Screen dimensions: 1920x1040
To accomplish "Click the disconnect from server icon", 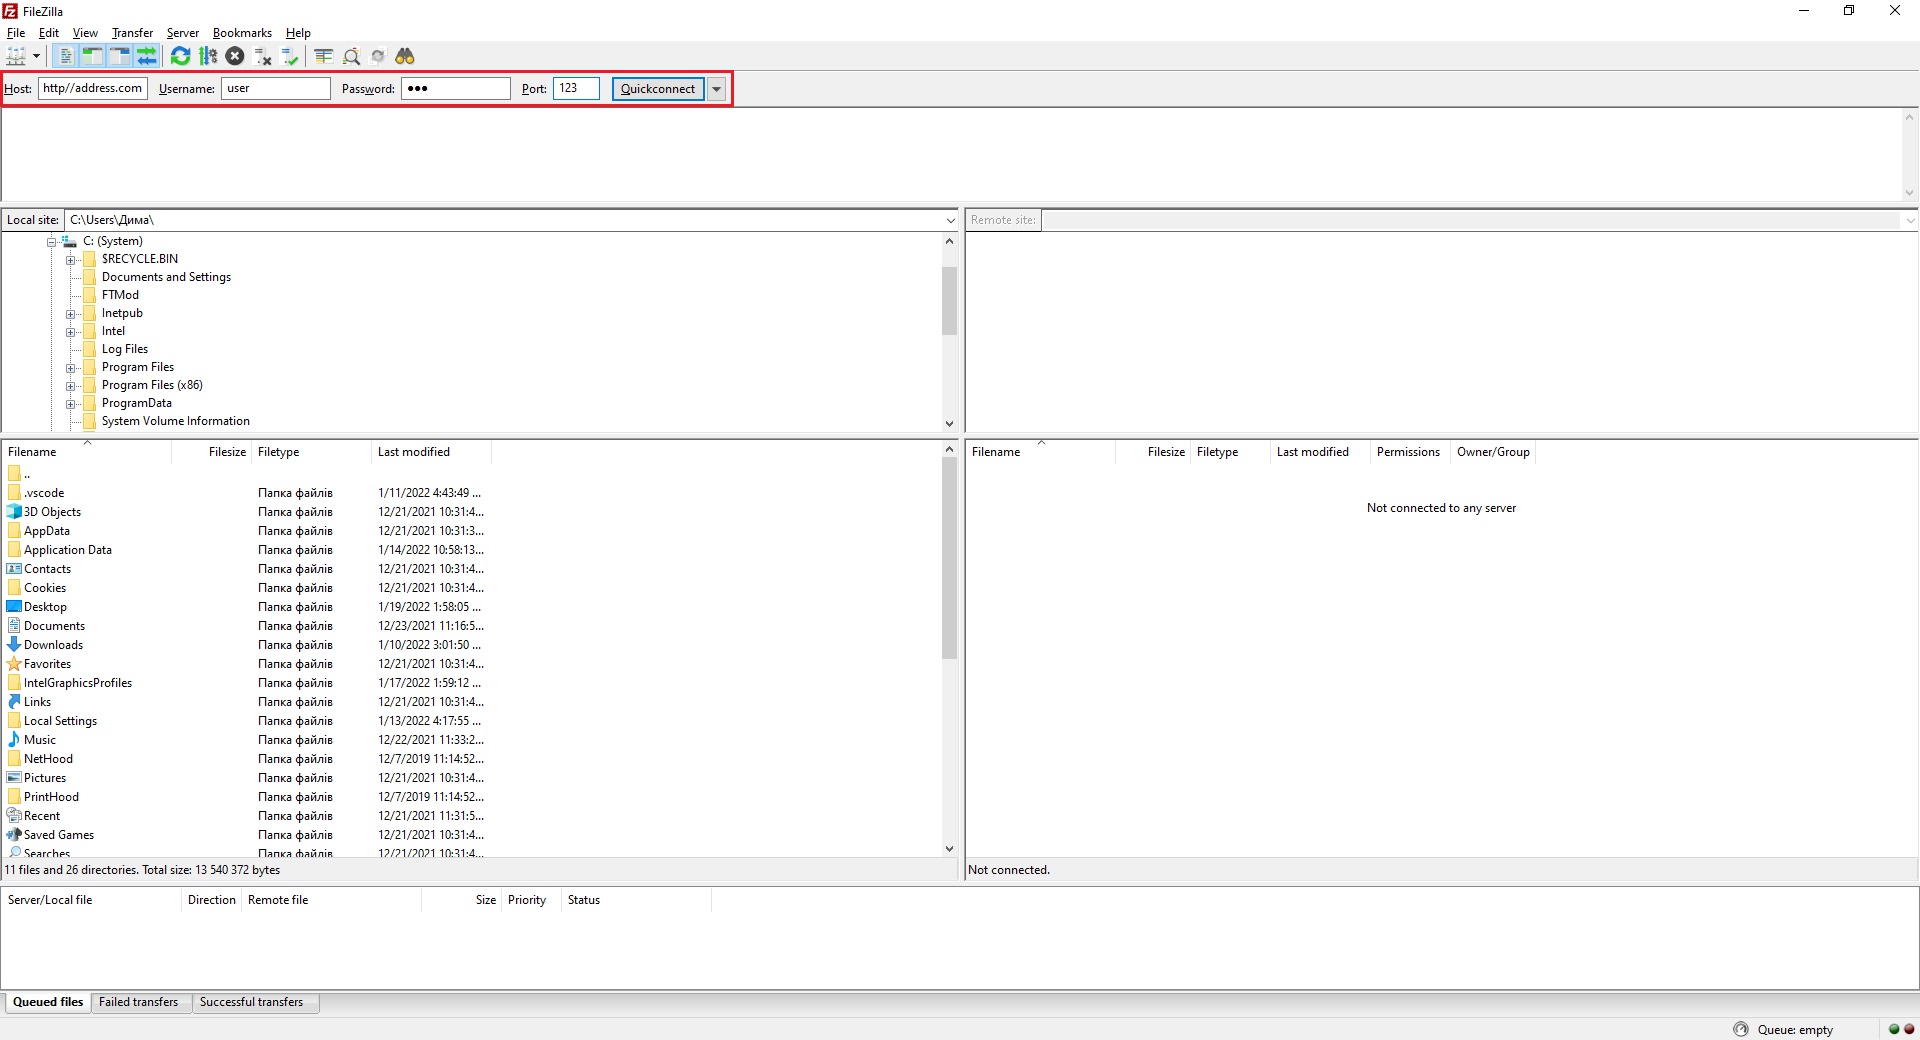I will 263,56.
